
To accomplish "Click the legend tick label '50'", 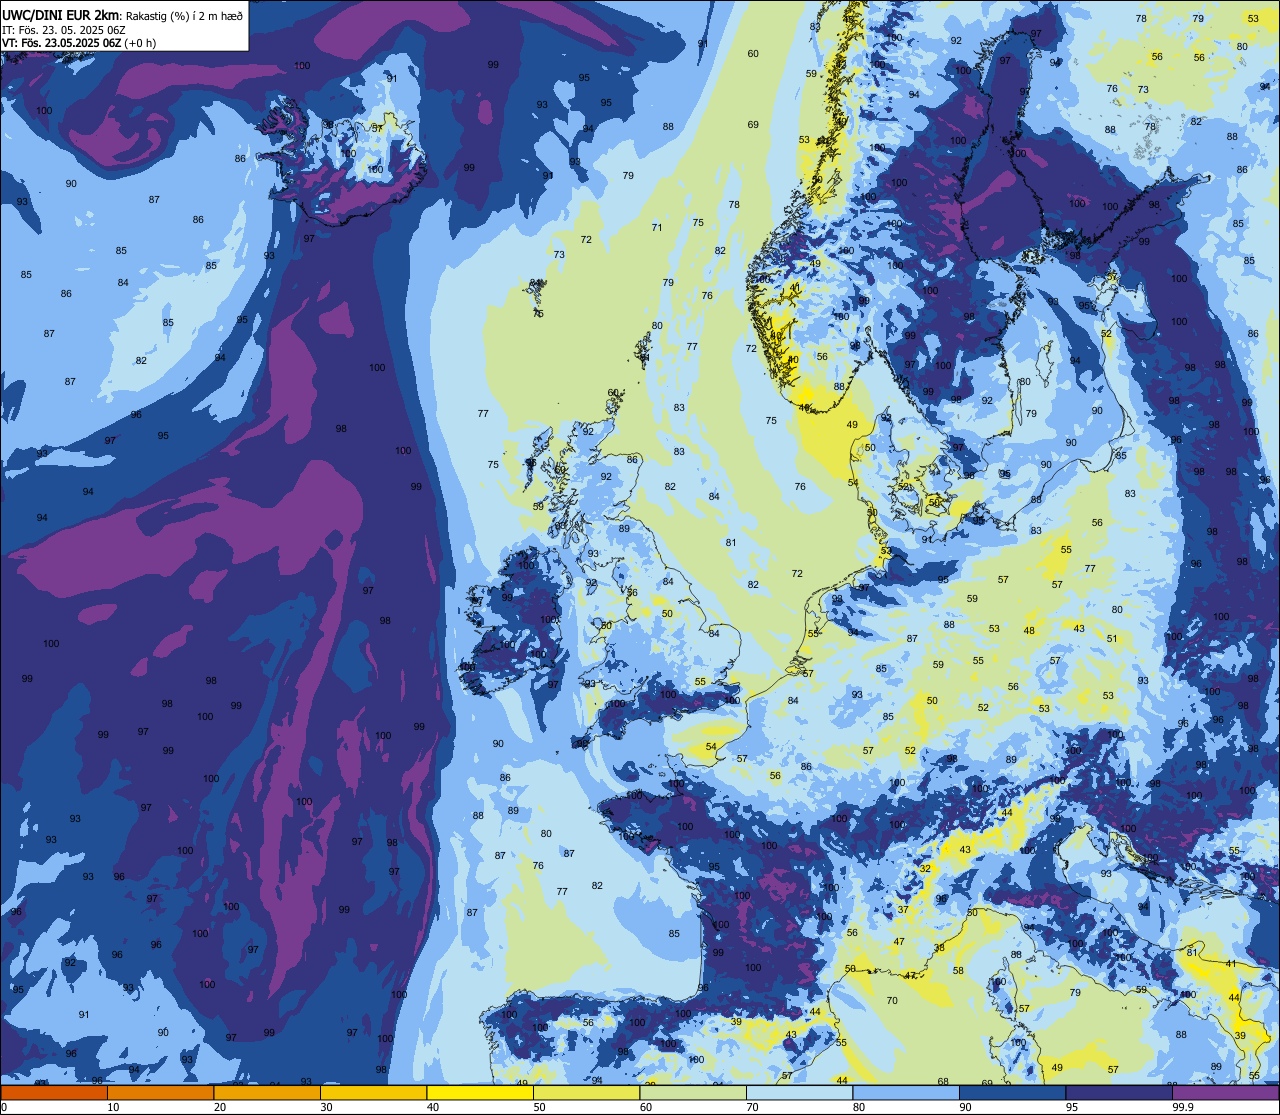I will [x=539, y=1107].
